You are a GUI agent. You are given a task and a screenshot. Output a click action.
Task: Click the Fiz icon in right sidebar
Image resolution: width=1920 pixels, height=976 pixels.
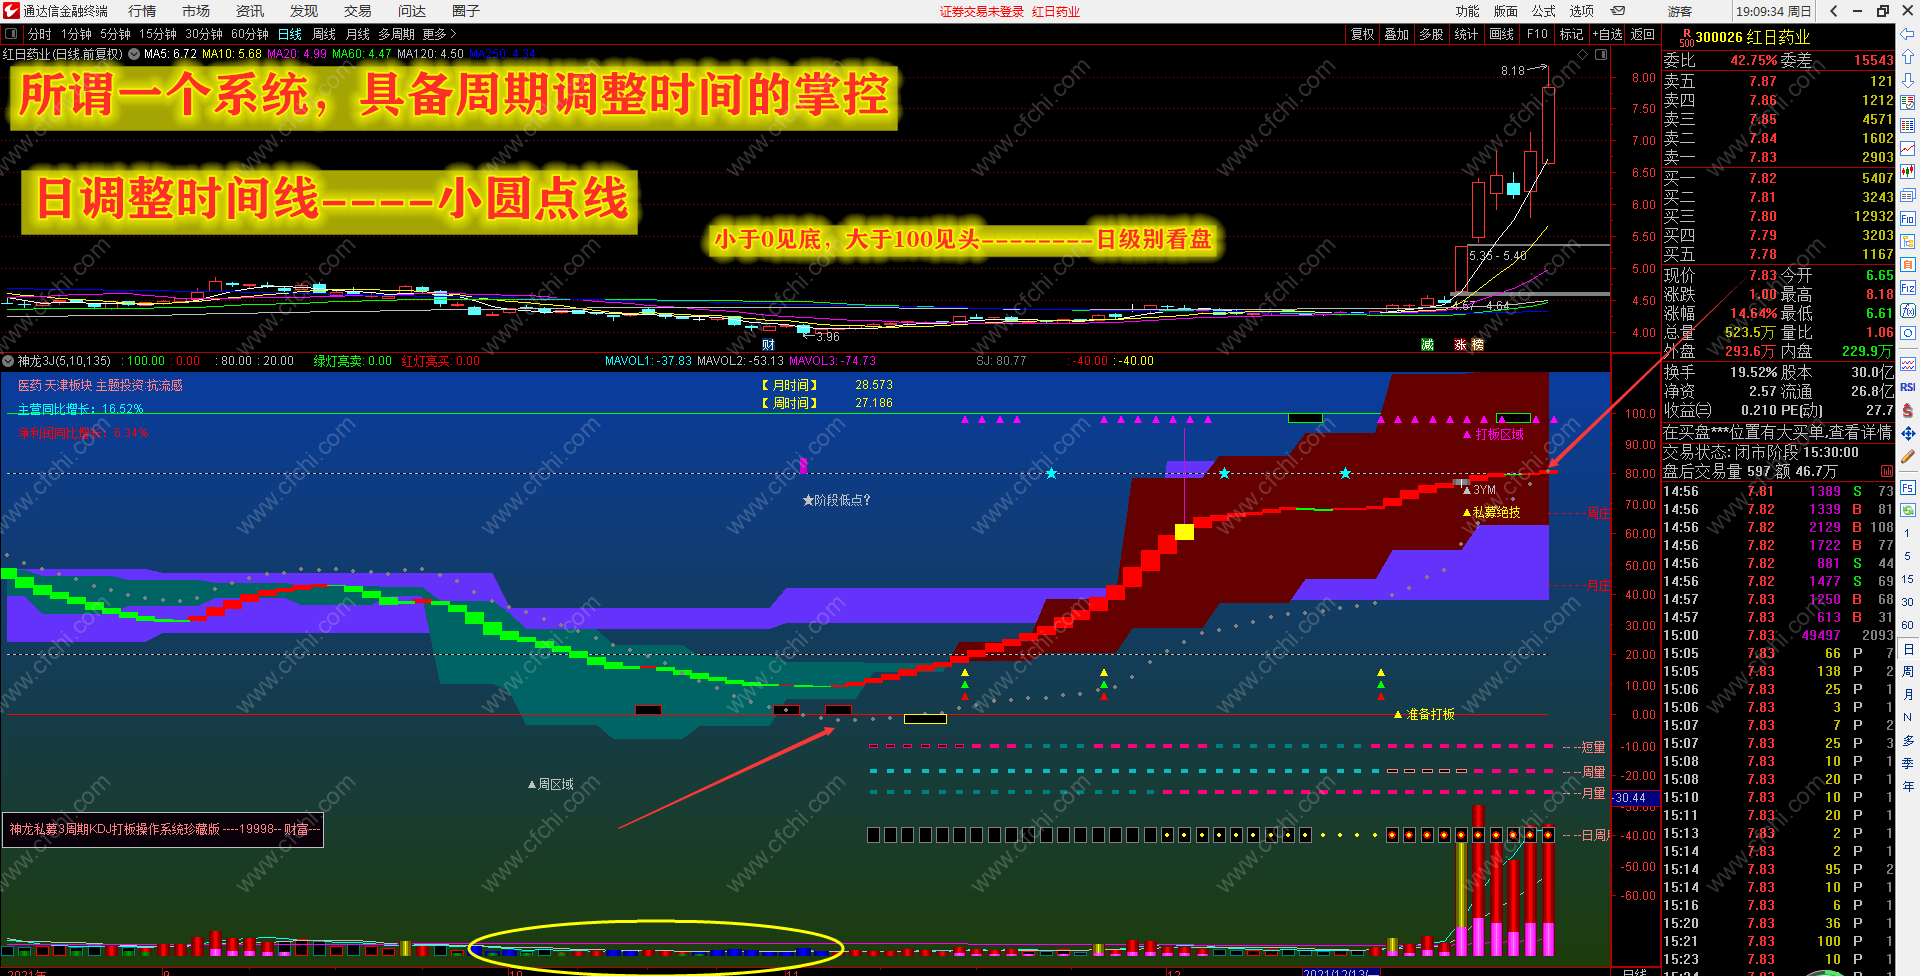pyautogui.click(x=1908, y=287)
